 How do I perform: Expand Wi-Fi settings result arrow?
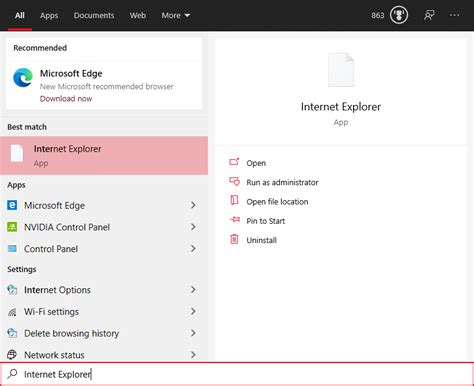tap(193, 311)
